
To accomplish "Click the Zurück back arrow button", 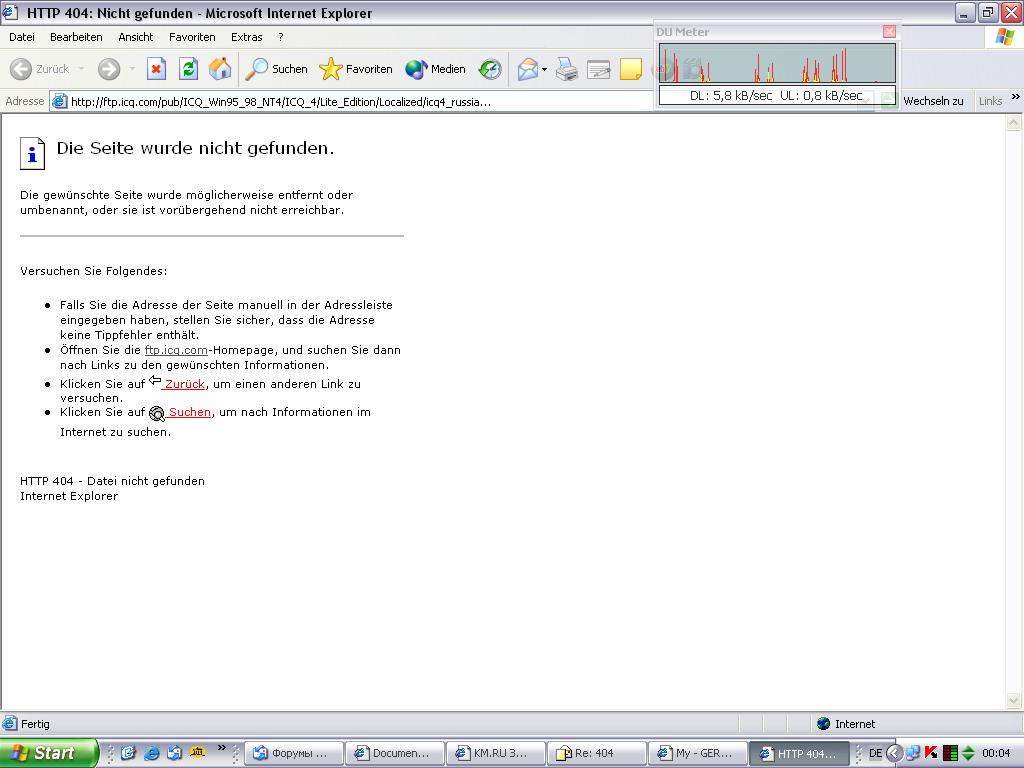I will click(39, 69).
